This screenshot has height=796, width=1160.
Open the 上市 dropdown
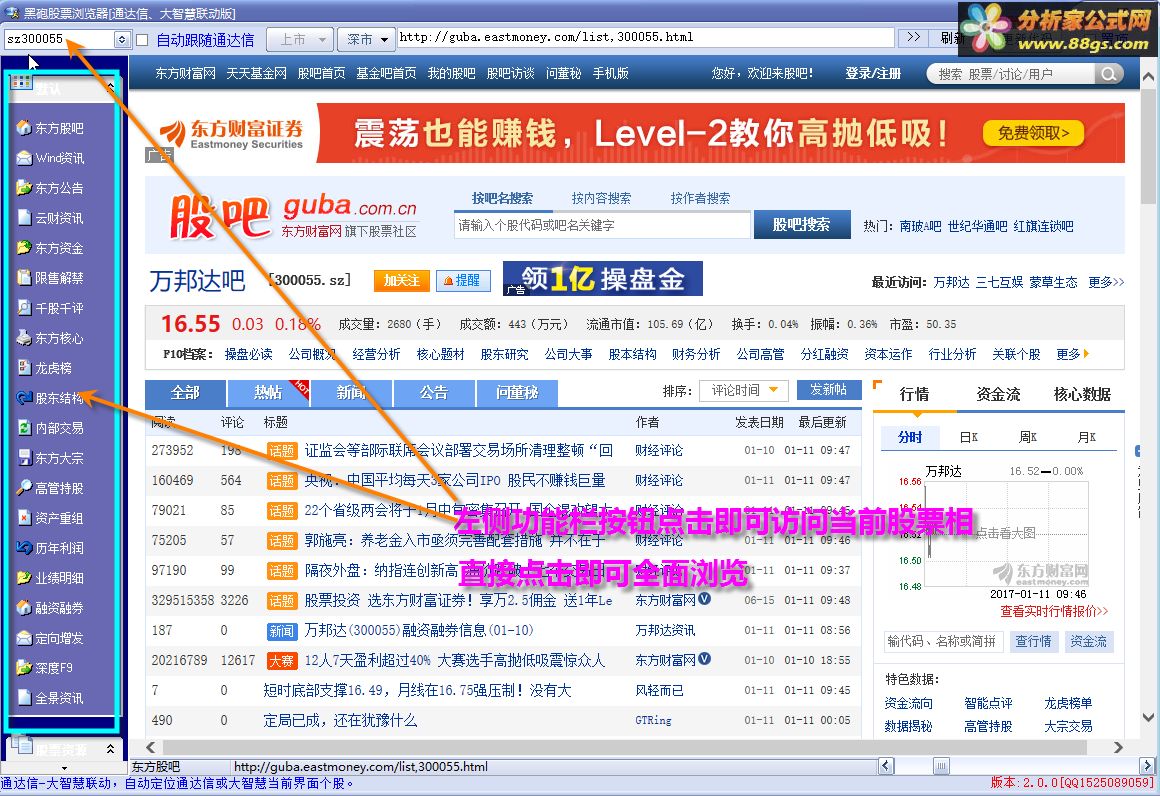[x=300, y=39]
